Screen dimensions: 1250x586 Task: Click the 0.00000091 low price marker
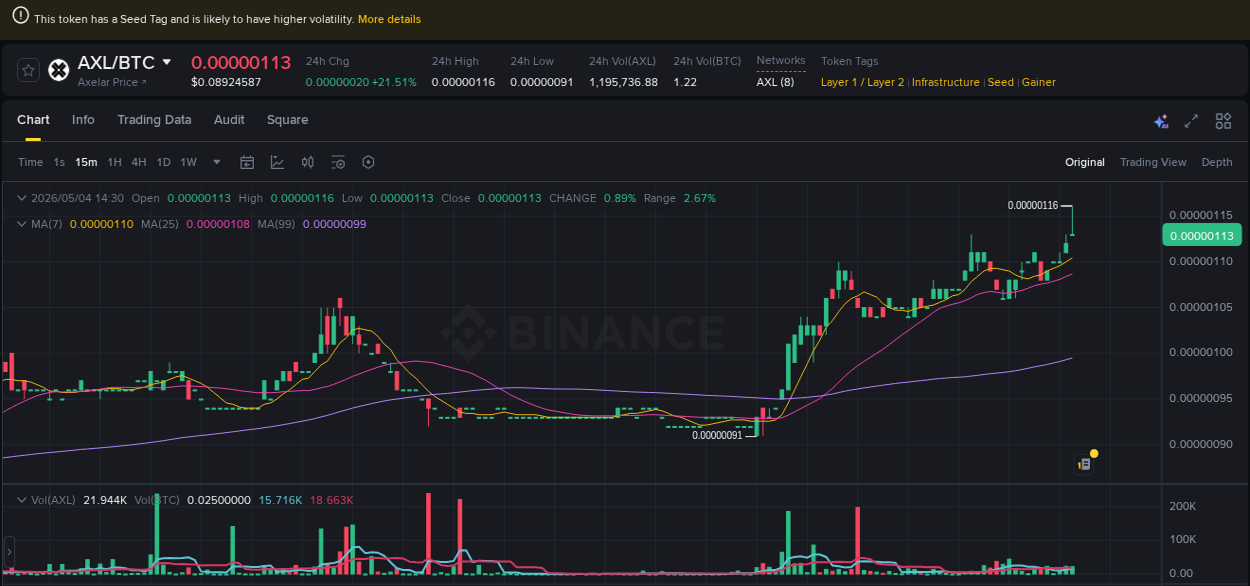(x=717, y=435)
